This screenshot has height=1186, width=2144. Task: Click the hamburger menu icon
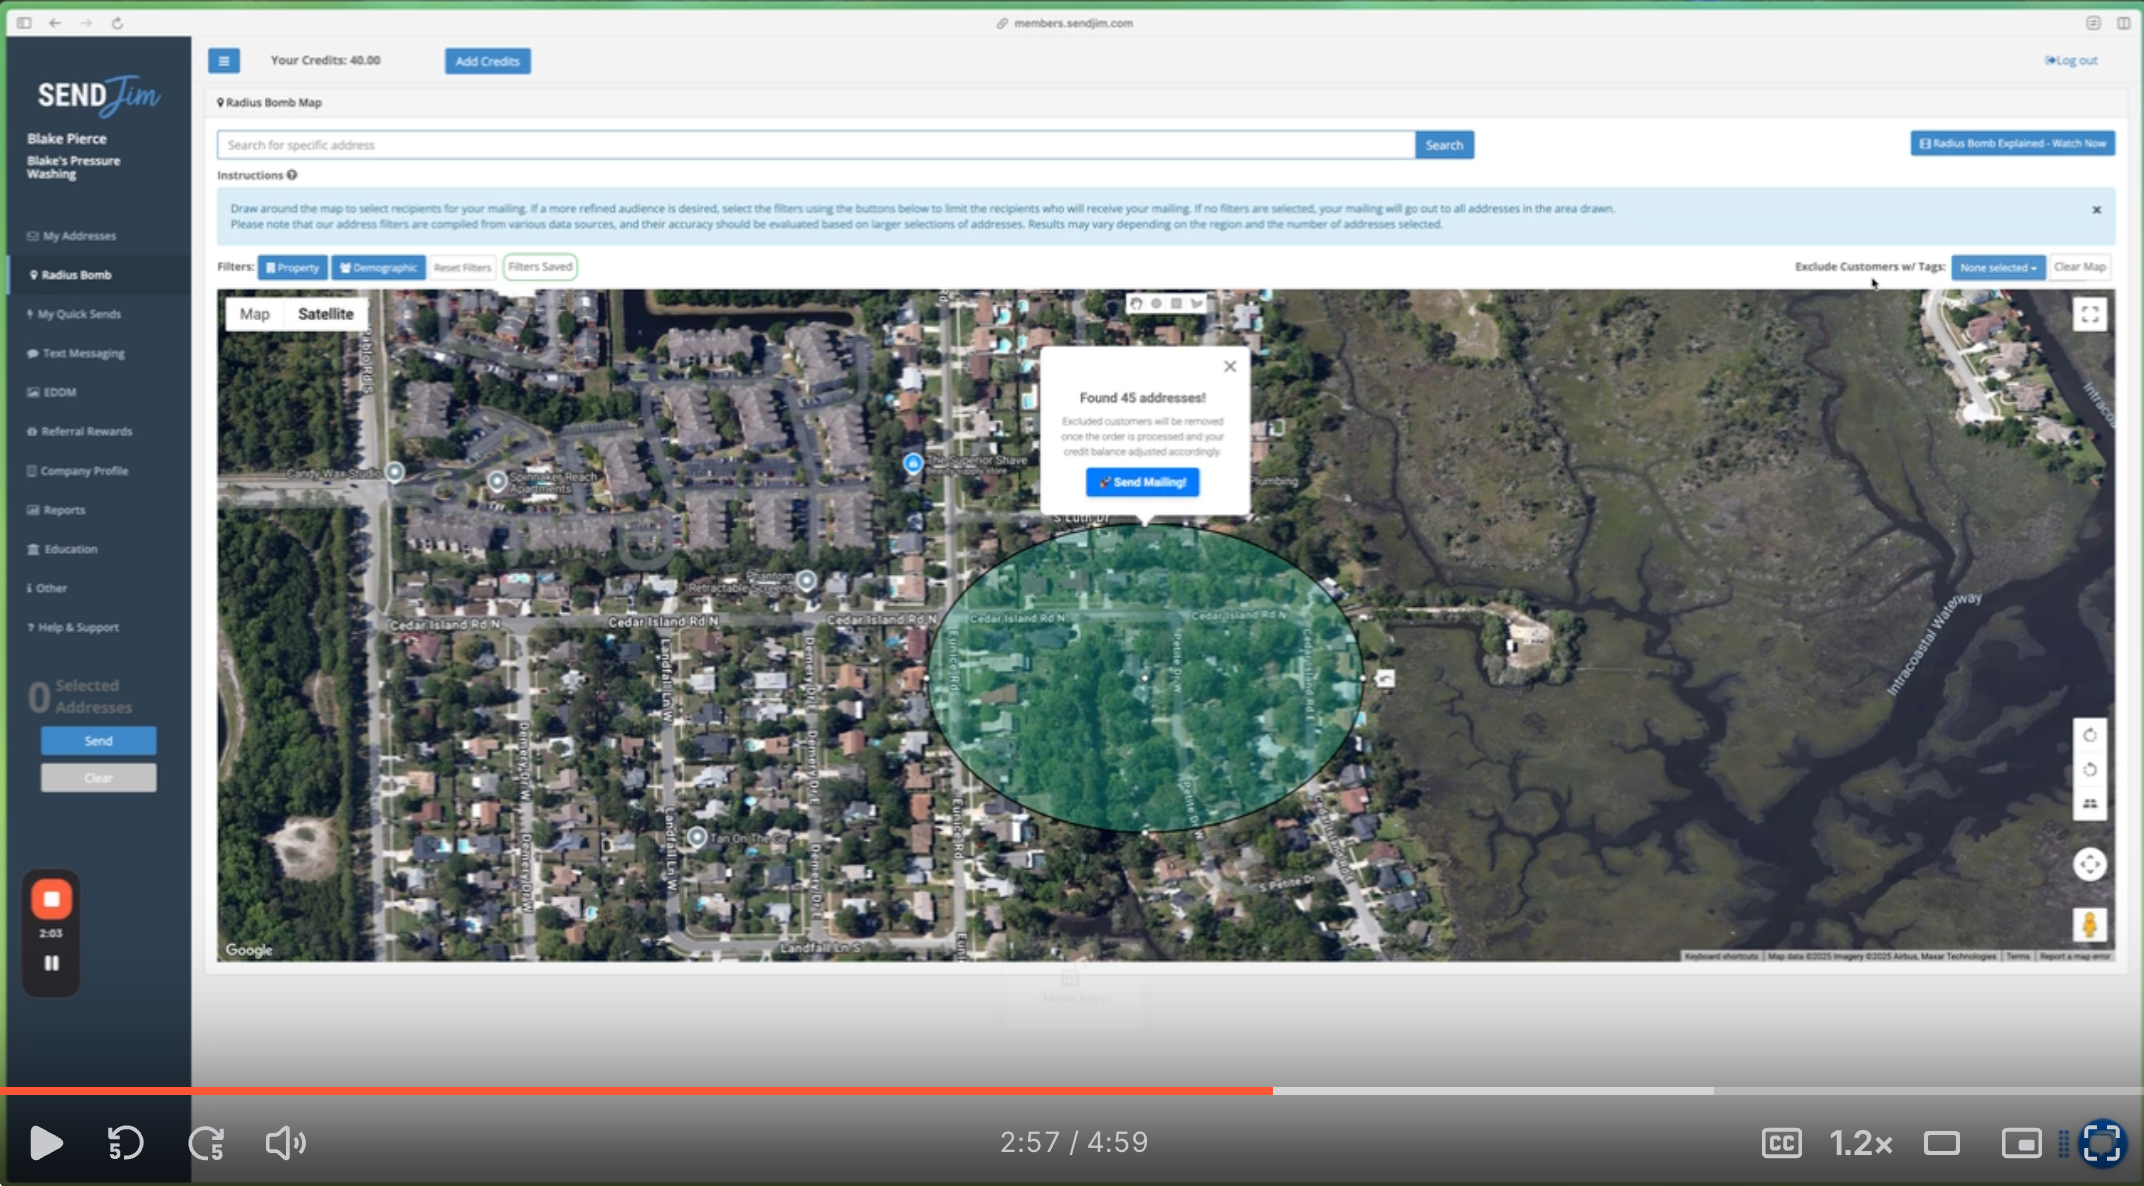pos(223,61)
